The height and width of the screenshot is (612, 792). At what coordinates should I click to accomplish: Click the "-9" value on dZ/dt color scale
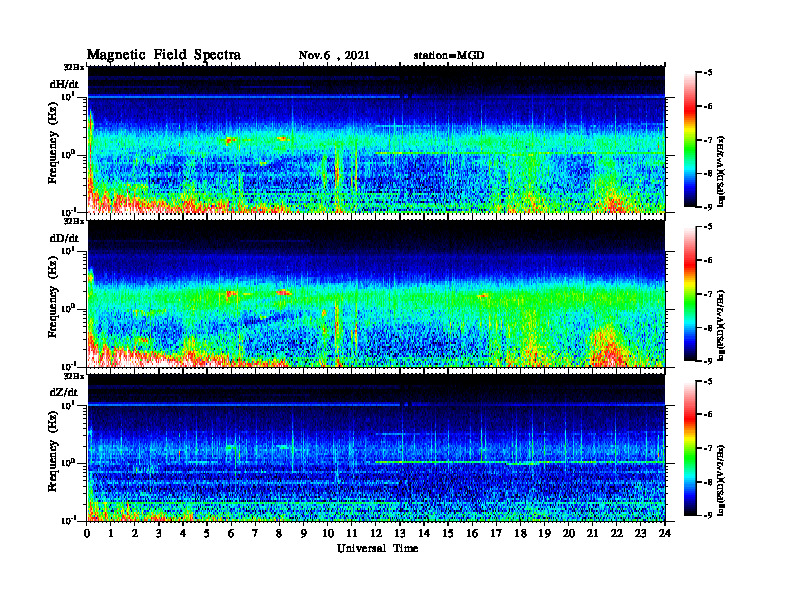tap(707, 516)
